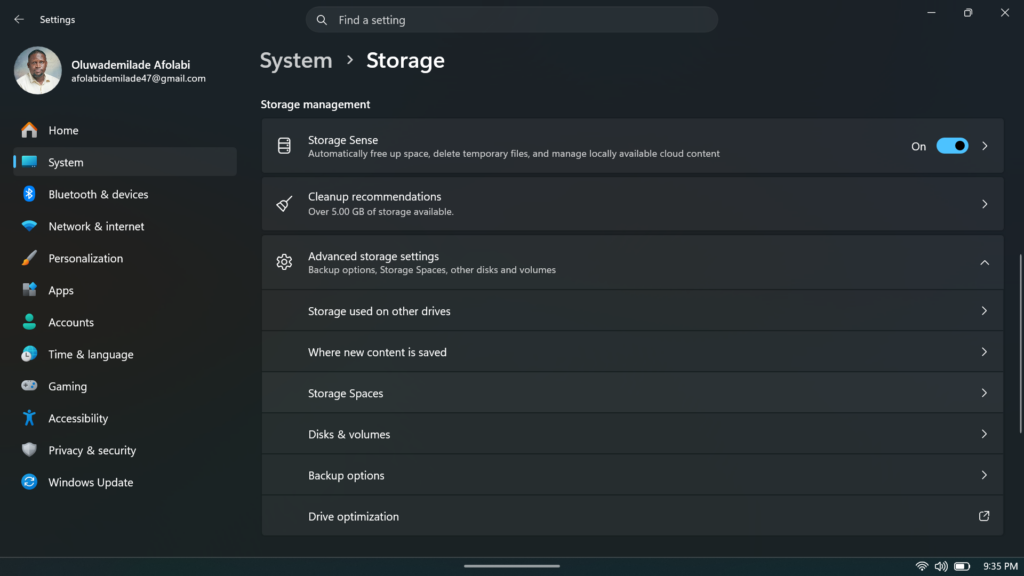Open Windows Update settings page

tap(125, 482)
